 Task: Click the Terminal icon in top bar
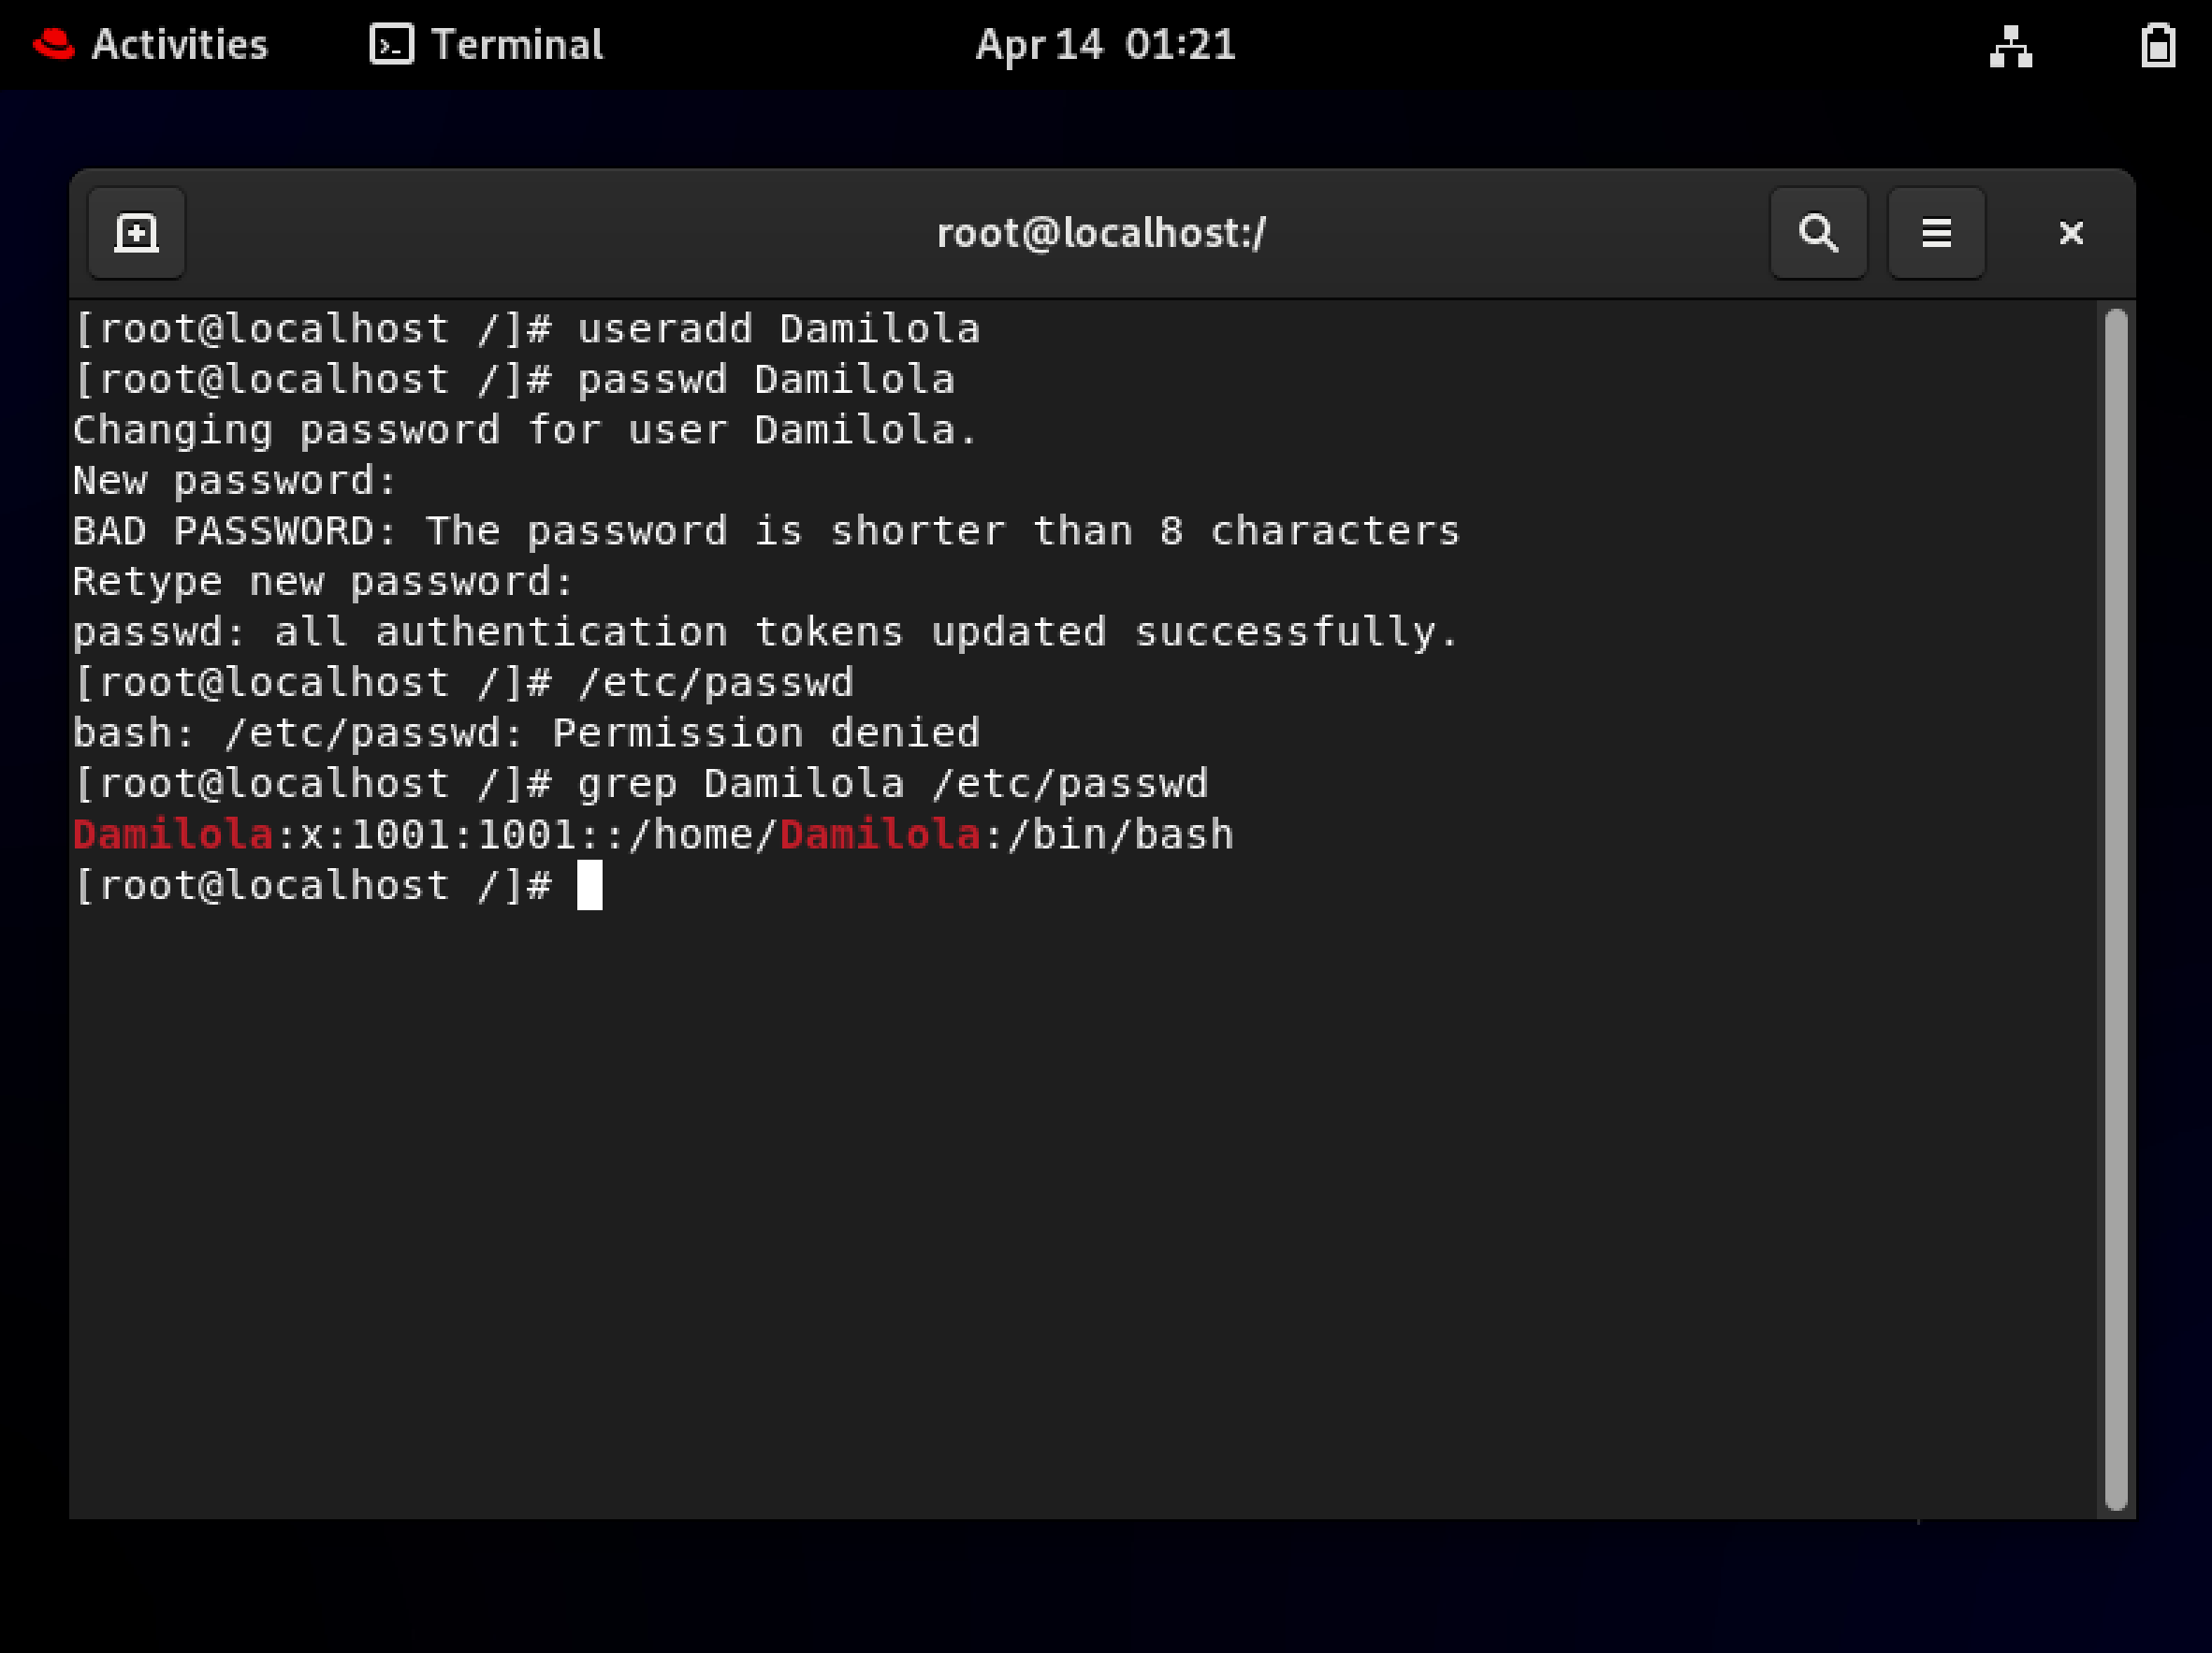pyautogui.click(x=391, y=45)
